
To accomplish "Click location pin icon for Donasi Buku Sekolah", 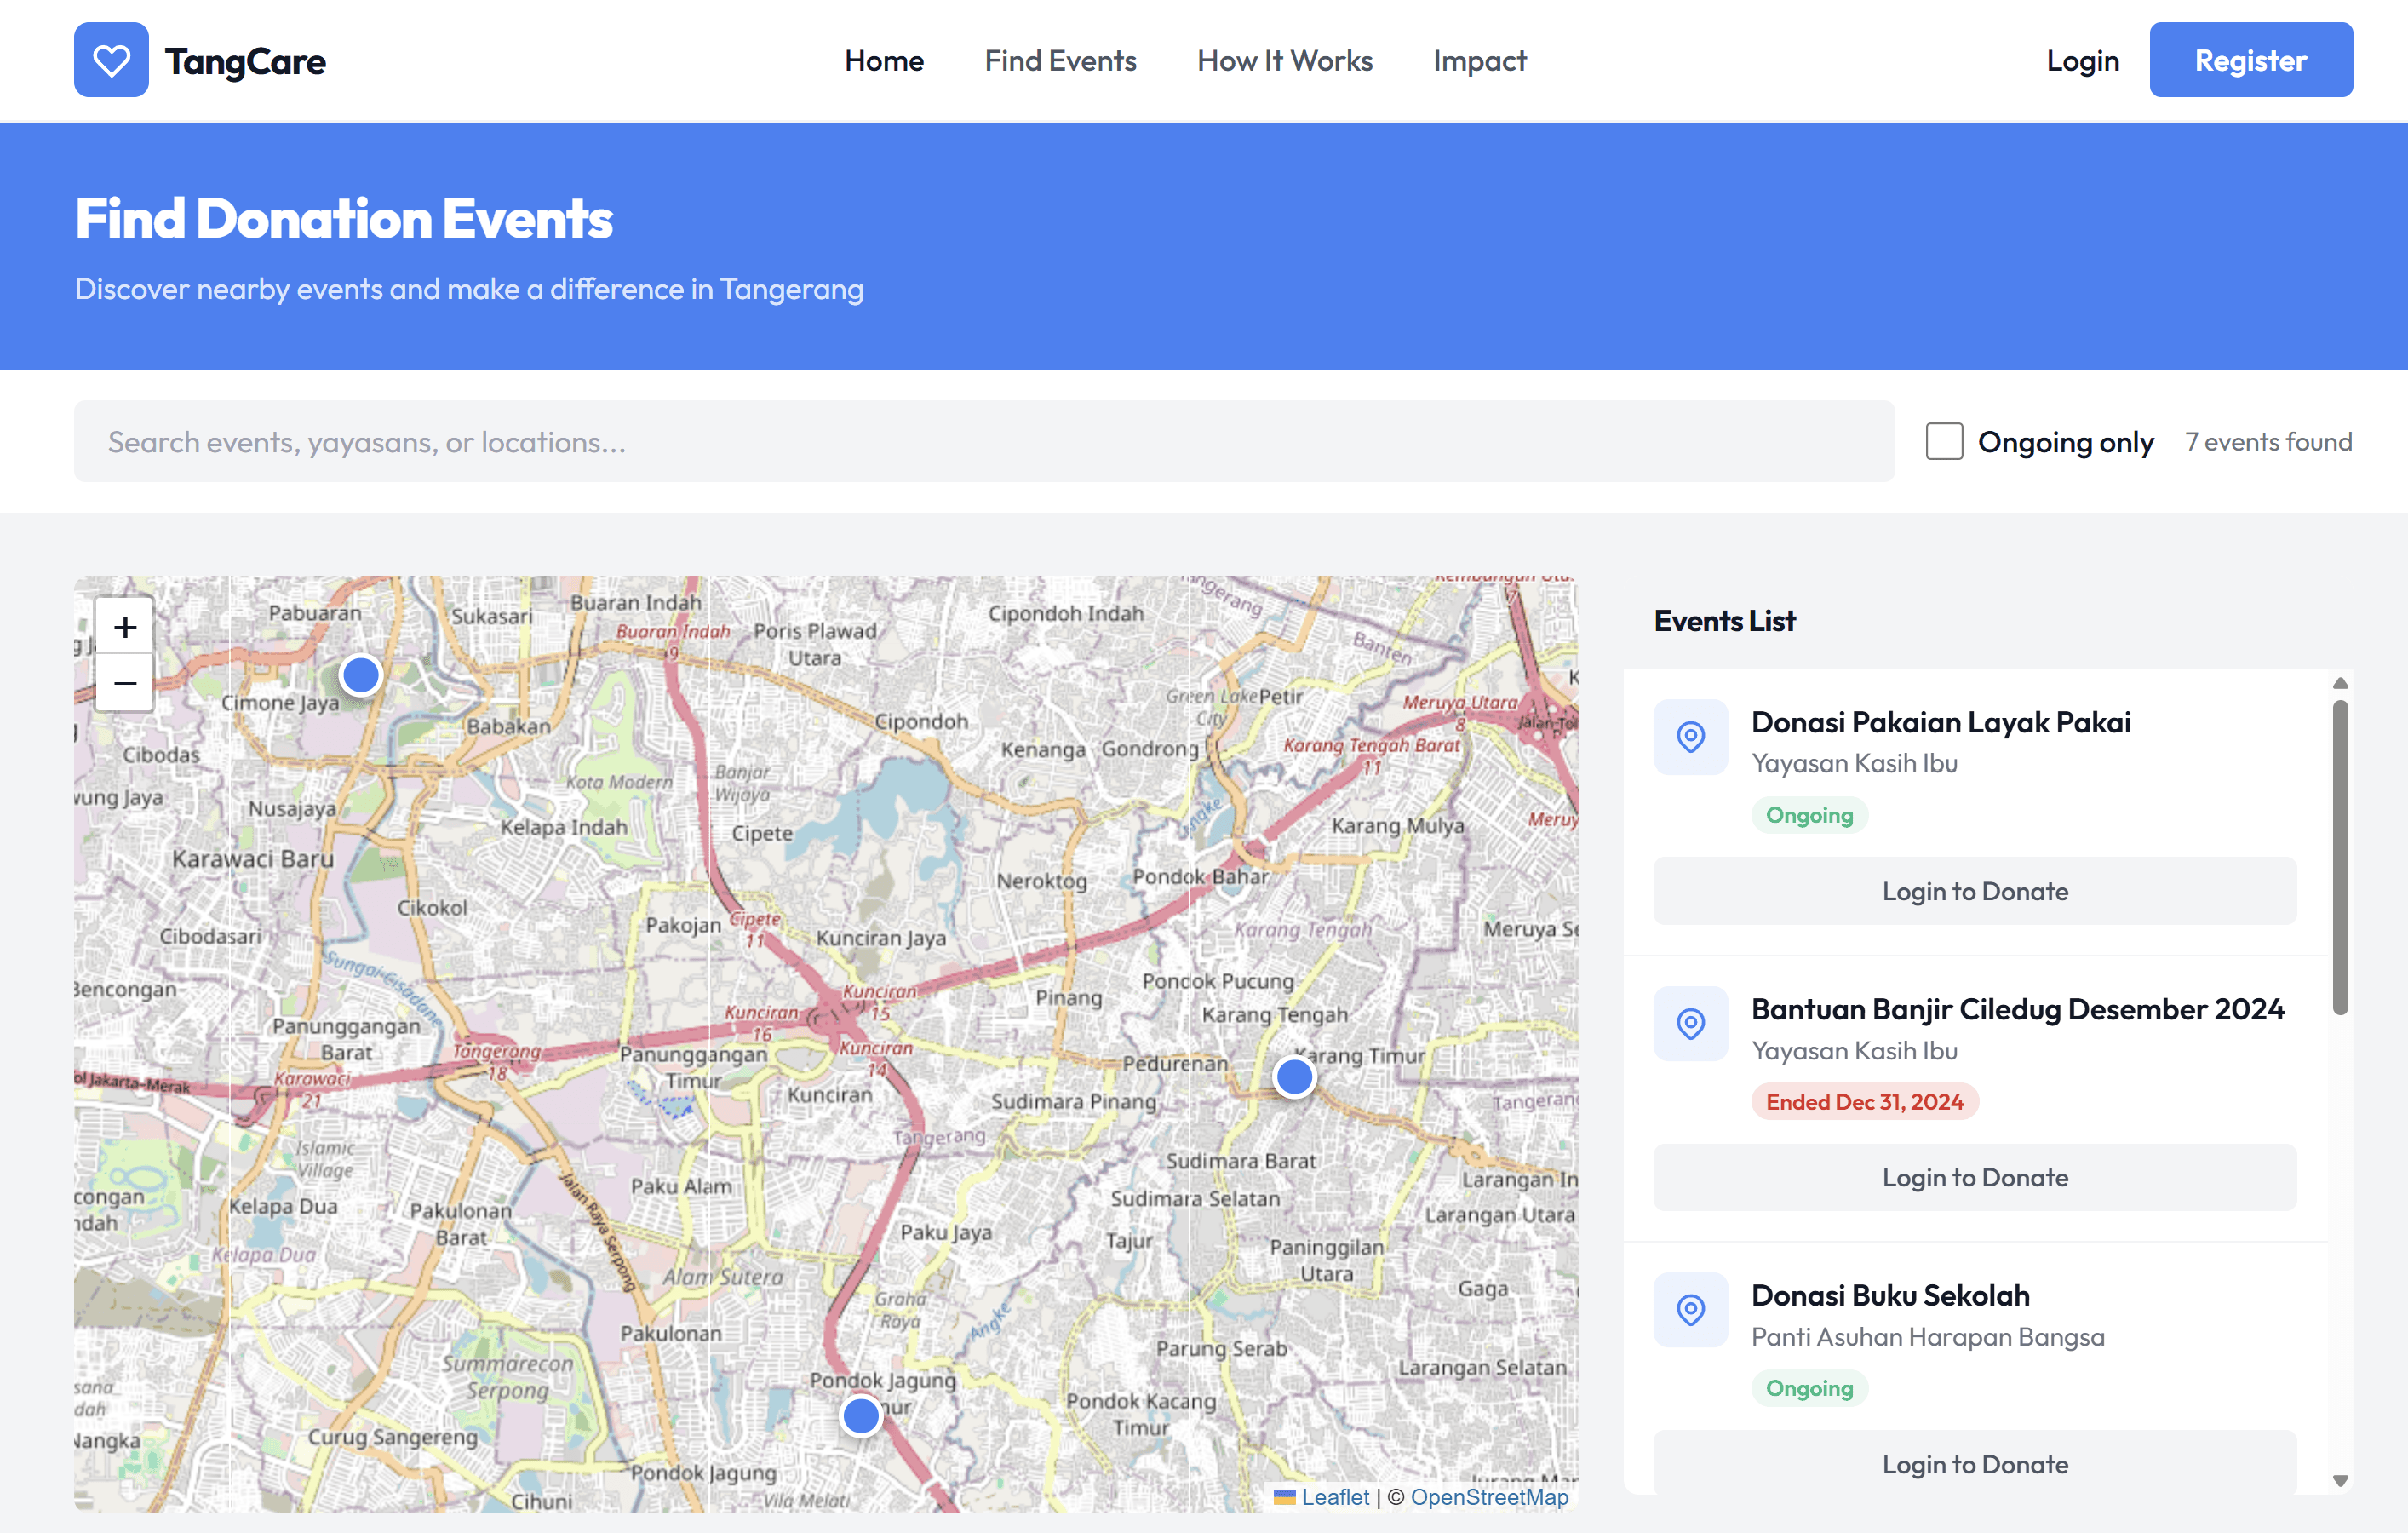I will [1690, 1310].
